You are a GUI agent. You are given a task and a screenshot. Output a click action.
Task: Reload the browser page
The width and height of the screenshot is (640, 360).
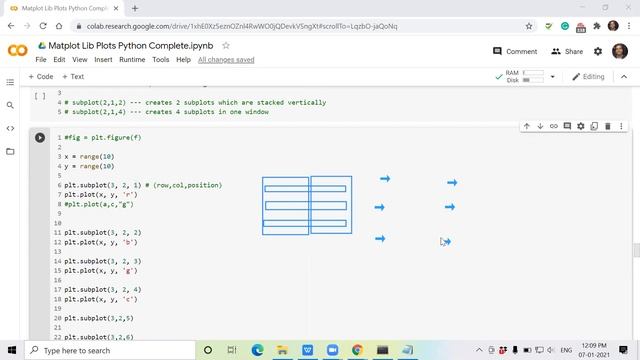[43, 26]
